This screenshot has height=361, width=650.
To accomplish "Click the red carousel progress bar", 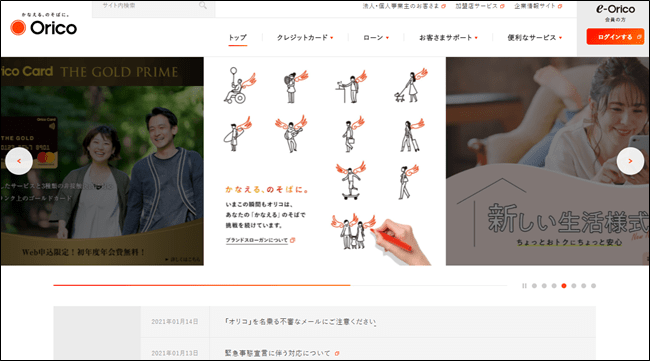I will click(x=202, y=285).
